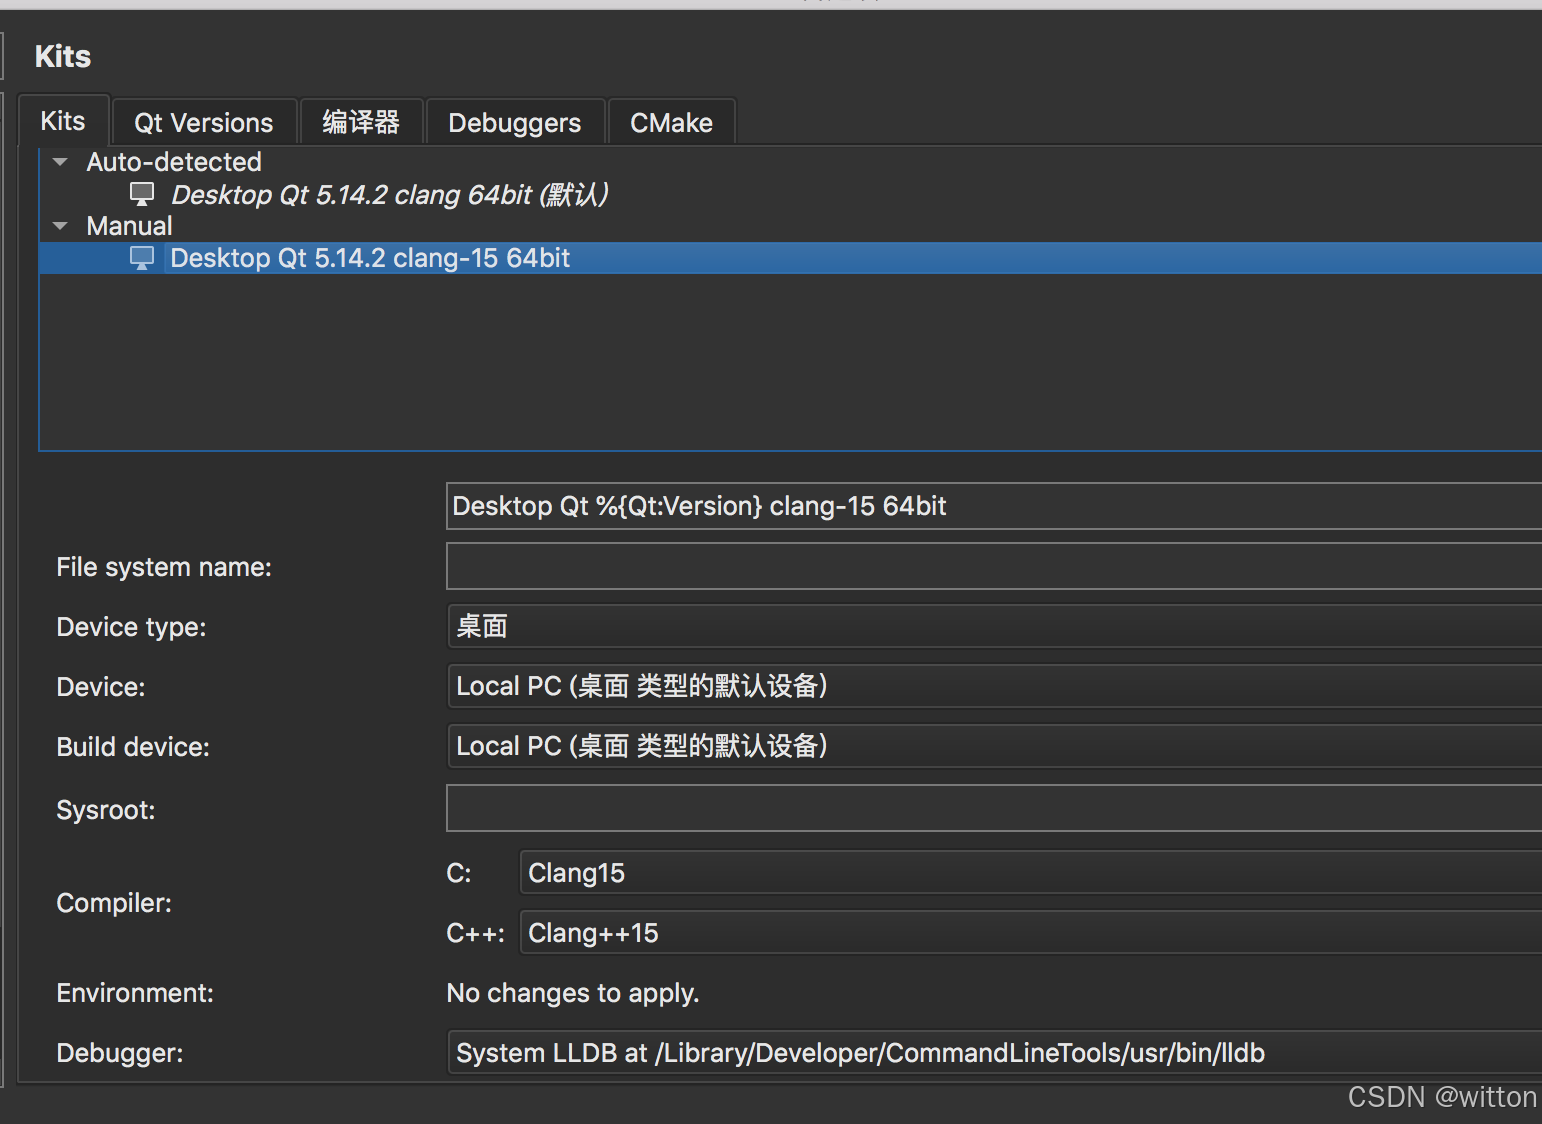1542x1124 pixels.
Task: Open the Build device dropdown
Action: tap(990, 747)
